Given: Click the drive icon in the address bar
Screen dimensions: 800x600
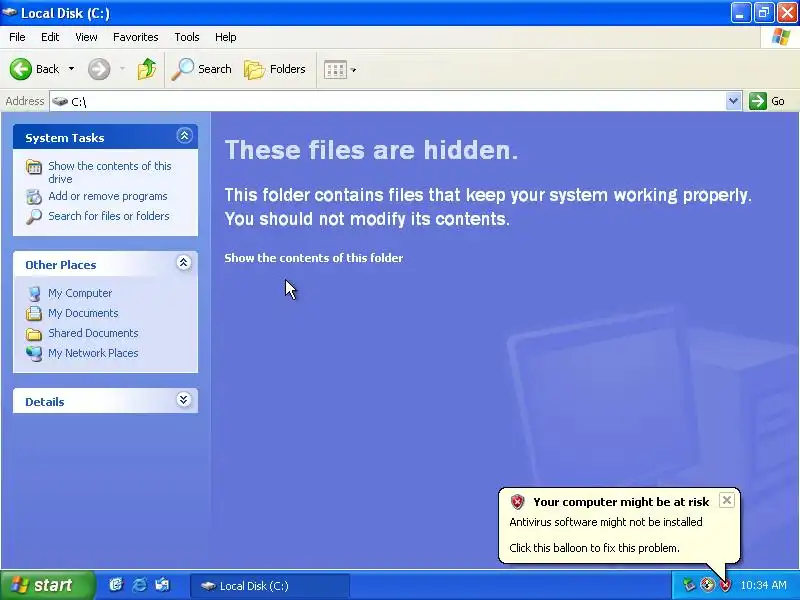Looking at the screenshot, I should (x=60, y=101).
